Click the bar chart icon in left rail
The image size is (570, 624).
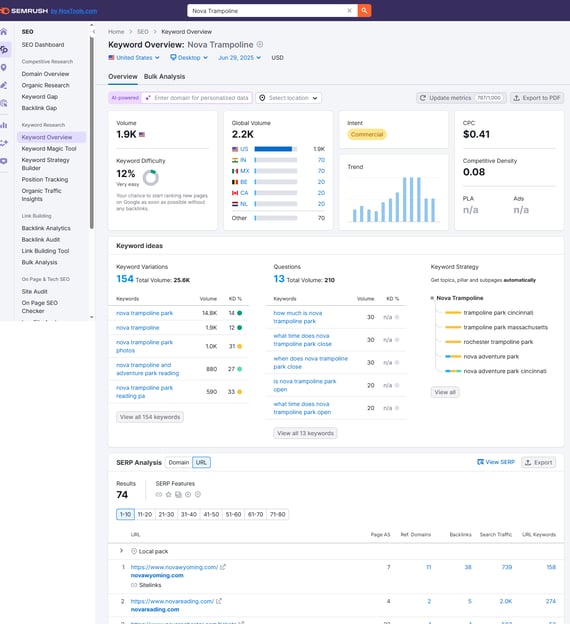(x=4, y=125)
